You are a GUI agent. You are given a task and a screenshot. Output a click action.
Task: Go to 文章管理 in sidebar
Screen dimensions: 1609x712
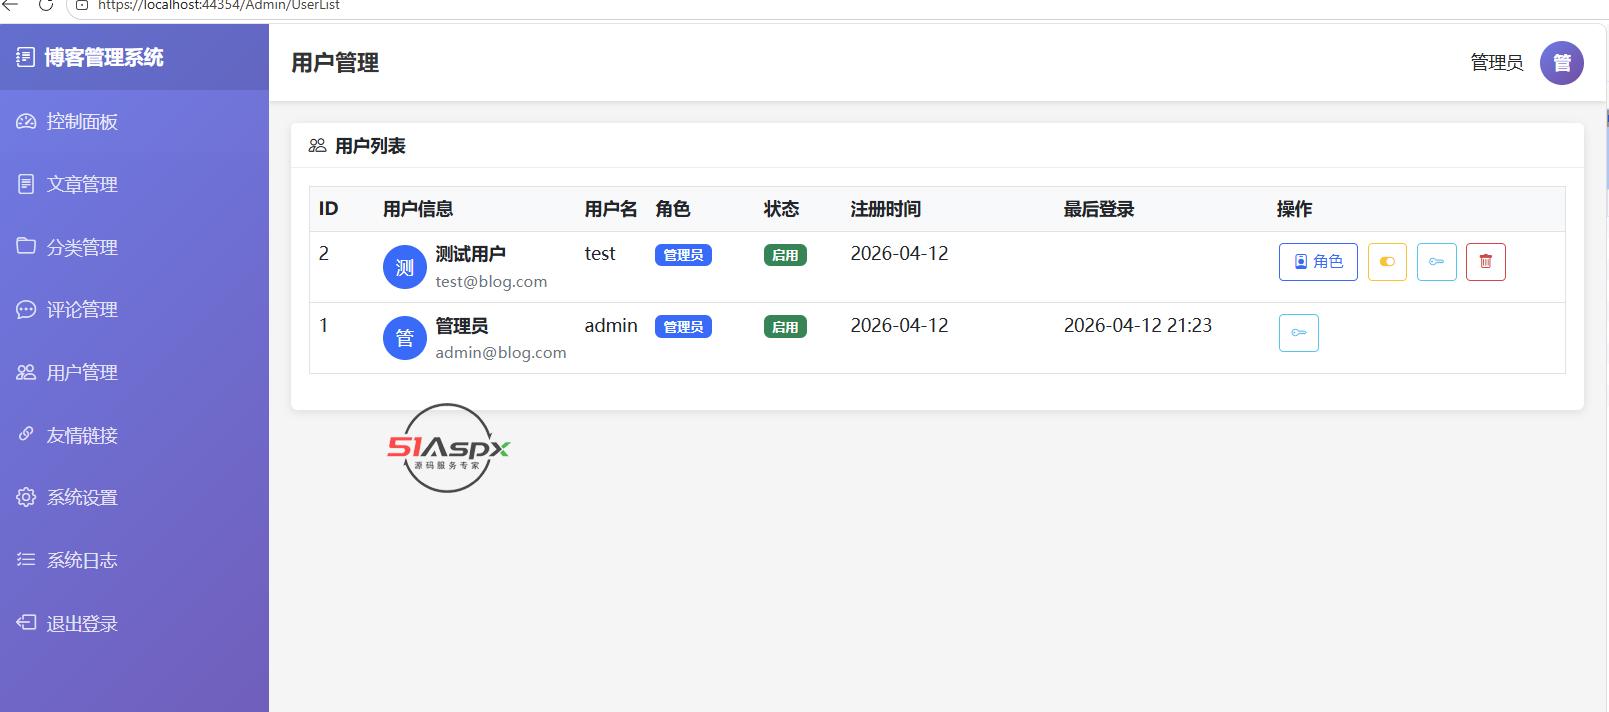coord(134,184)
